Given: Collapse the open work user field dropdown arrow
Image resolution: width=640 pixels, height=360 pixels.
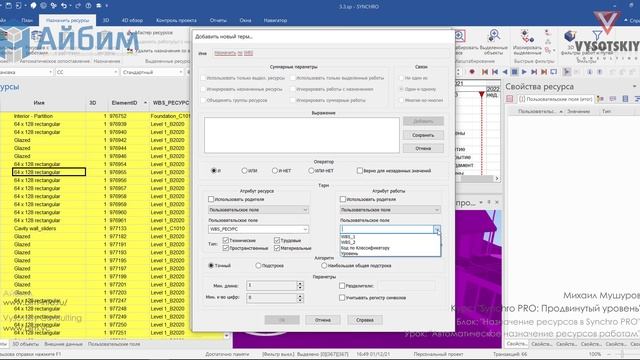Looking at the screenshot, I should pos(437,230).
